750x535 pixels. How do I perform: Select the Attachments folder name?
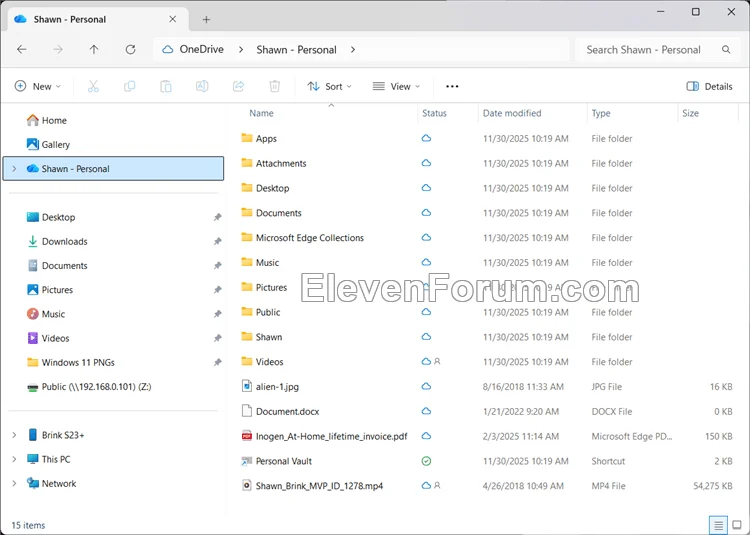[x=281, y=164]
